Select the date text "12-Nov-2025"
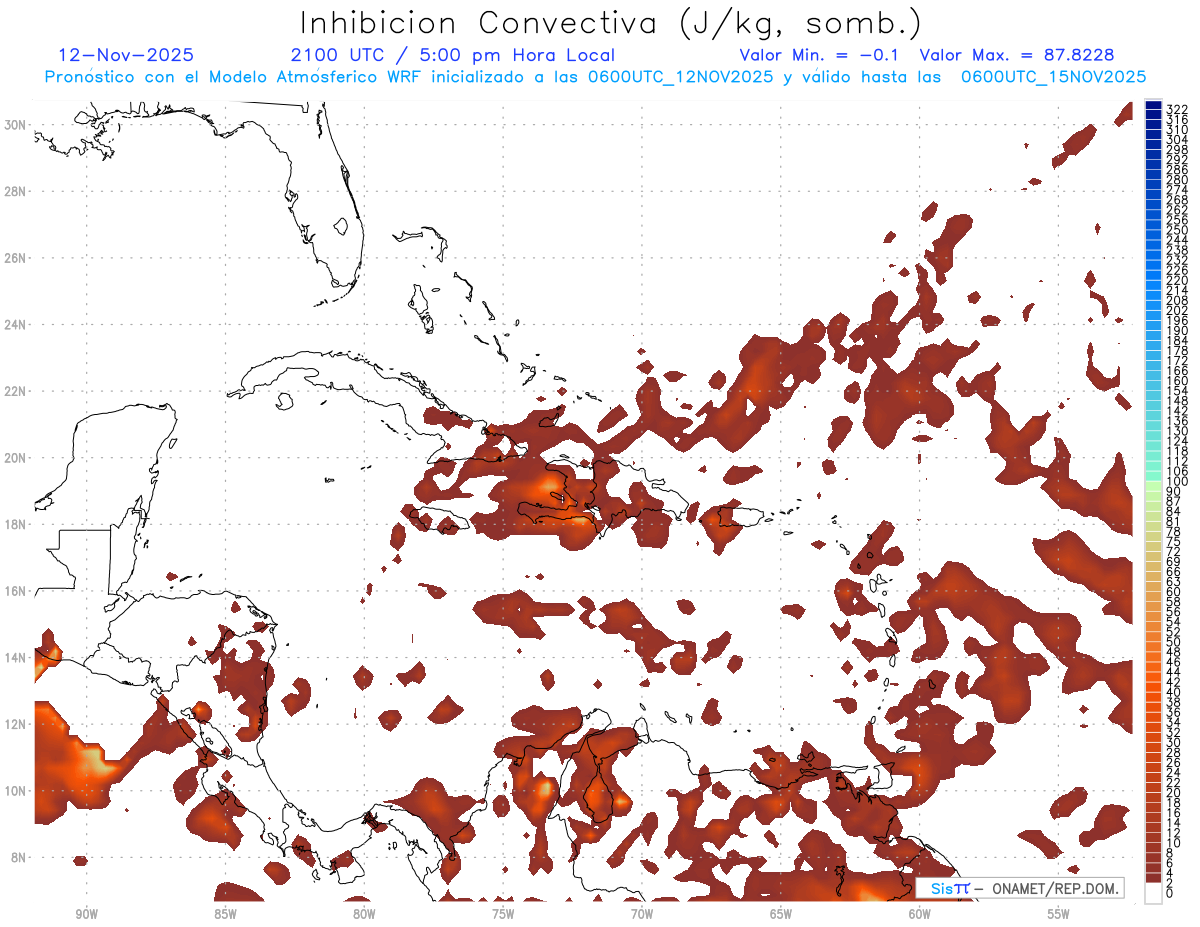 tap(126, 55)
